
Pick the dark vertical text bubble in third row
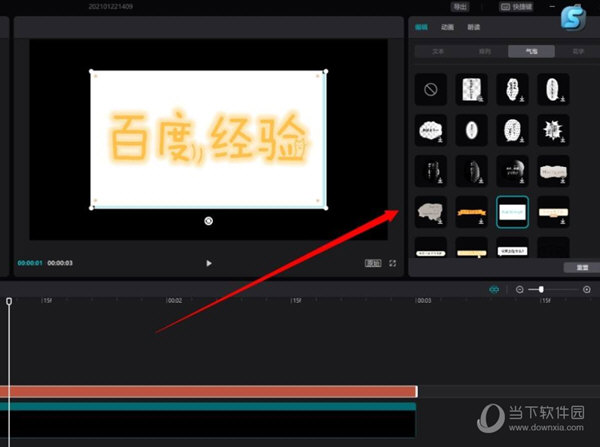(x=431, y=171)
